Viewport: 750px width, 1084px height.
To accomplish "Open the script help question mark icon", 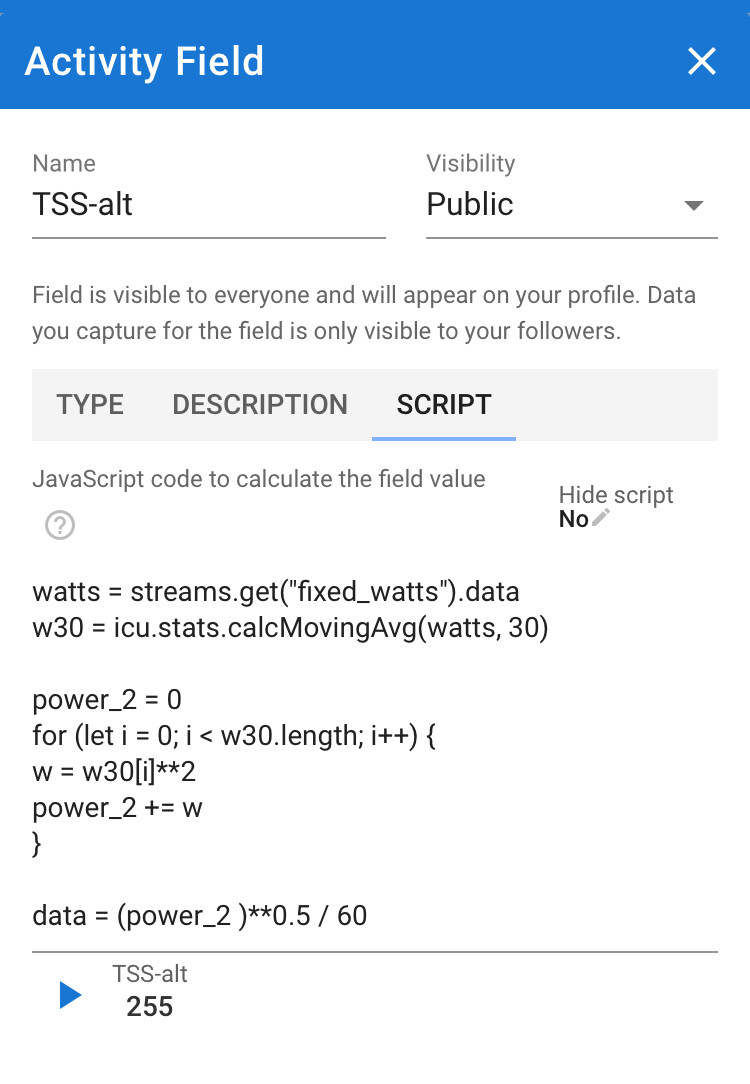I will pyautogui.click(x=60, y=525).
